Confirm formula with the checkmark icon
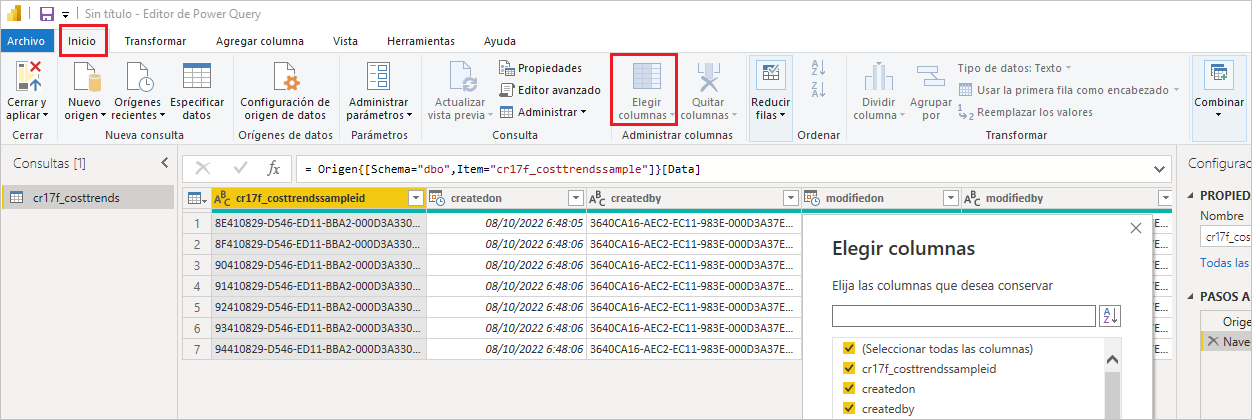 coord(240,168)
